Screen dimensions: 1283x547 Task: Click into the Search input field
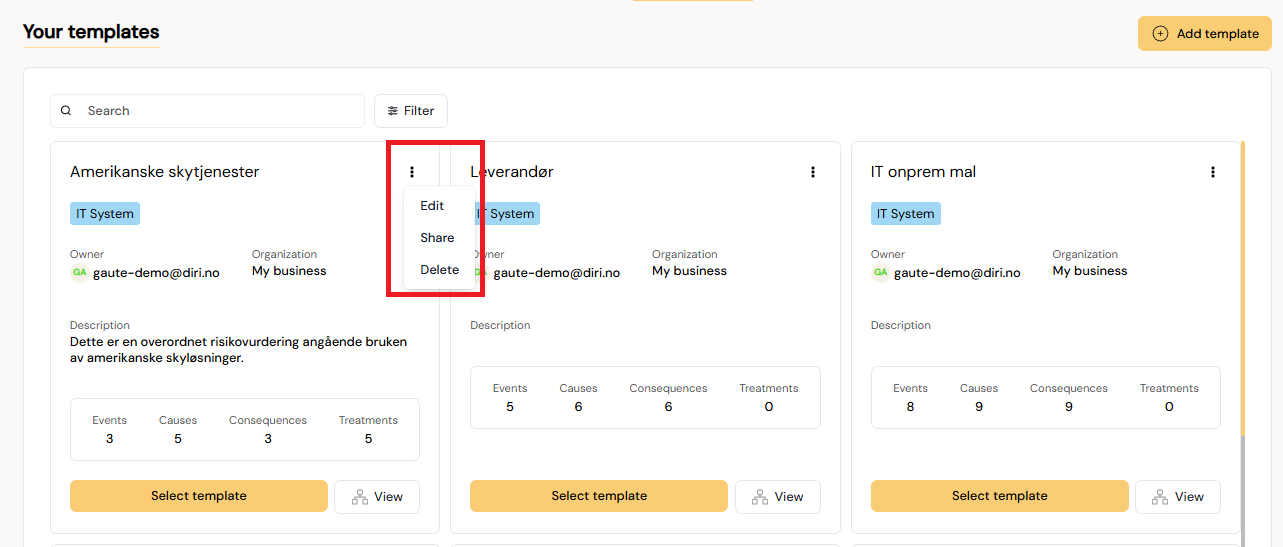tap(207, 111)
